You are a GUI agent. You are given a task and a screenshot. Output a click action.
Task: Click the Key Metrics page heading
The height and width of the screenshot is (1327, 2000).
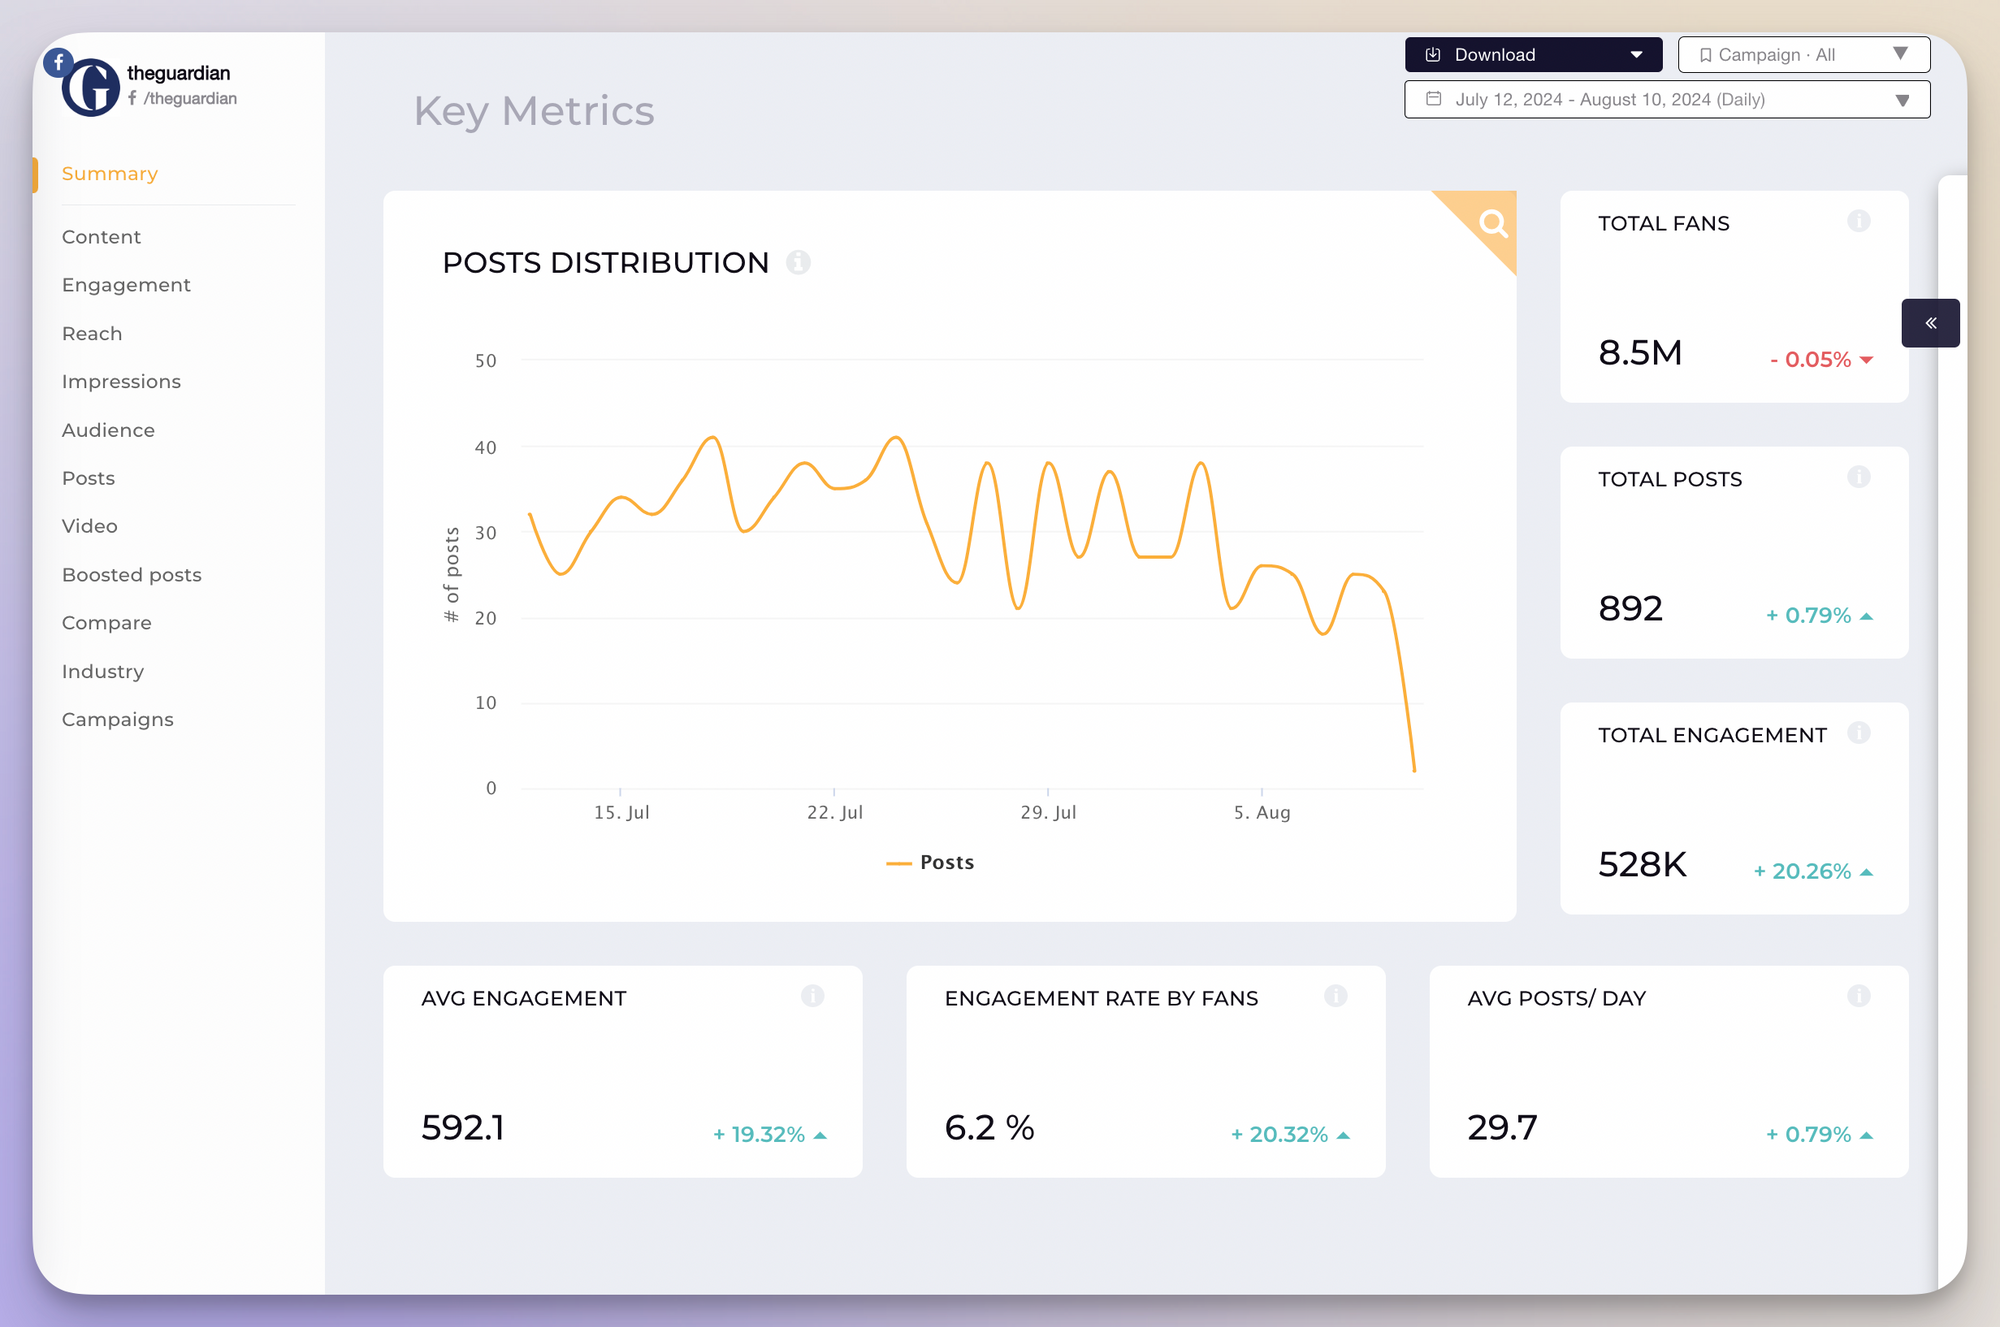pyautogui.click(x=534, y=111)
